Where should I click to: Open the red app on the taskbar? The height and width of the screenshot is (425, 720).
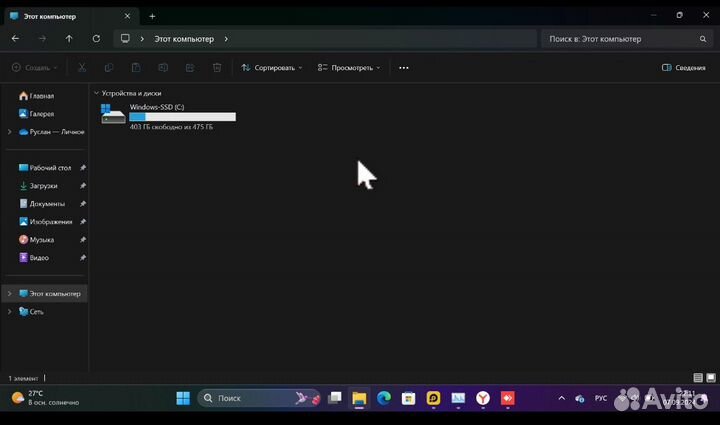(507, 398)
